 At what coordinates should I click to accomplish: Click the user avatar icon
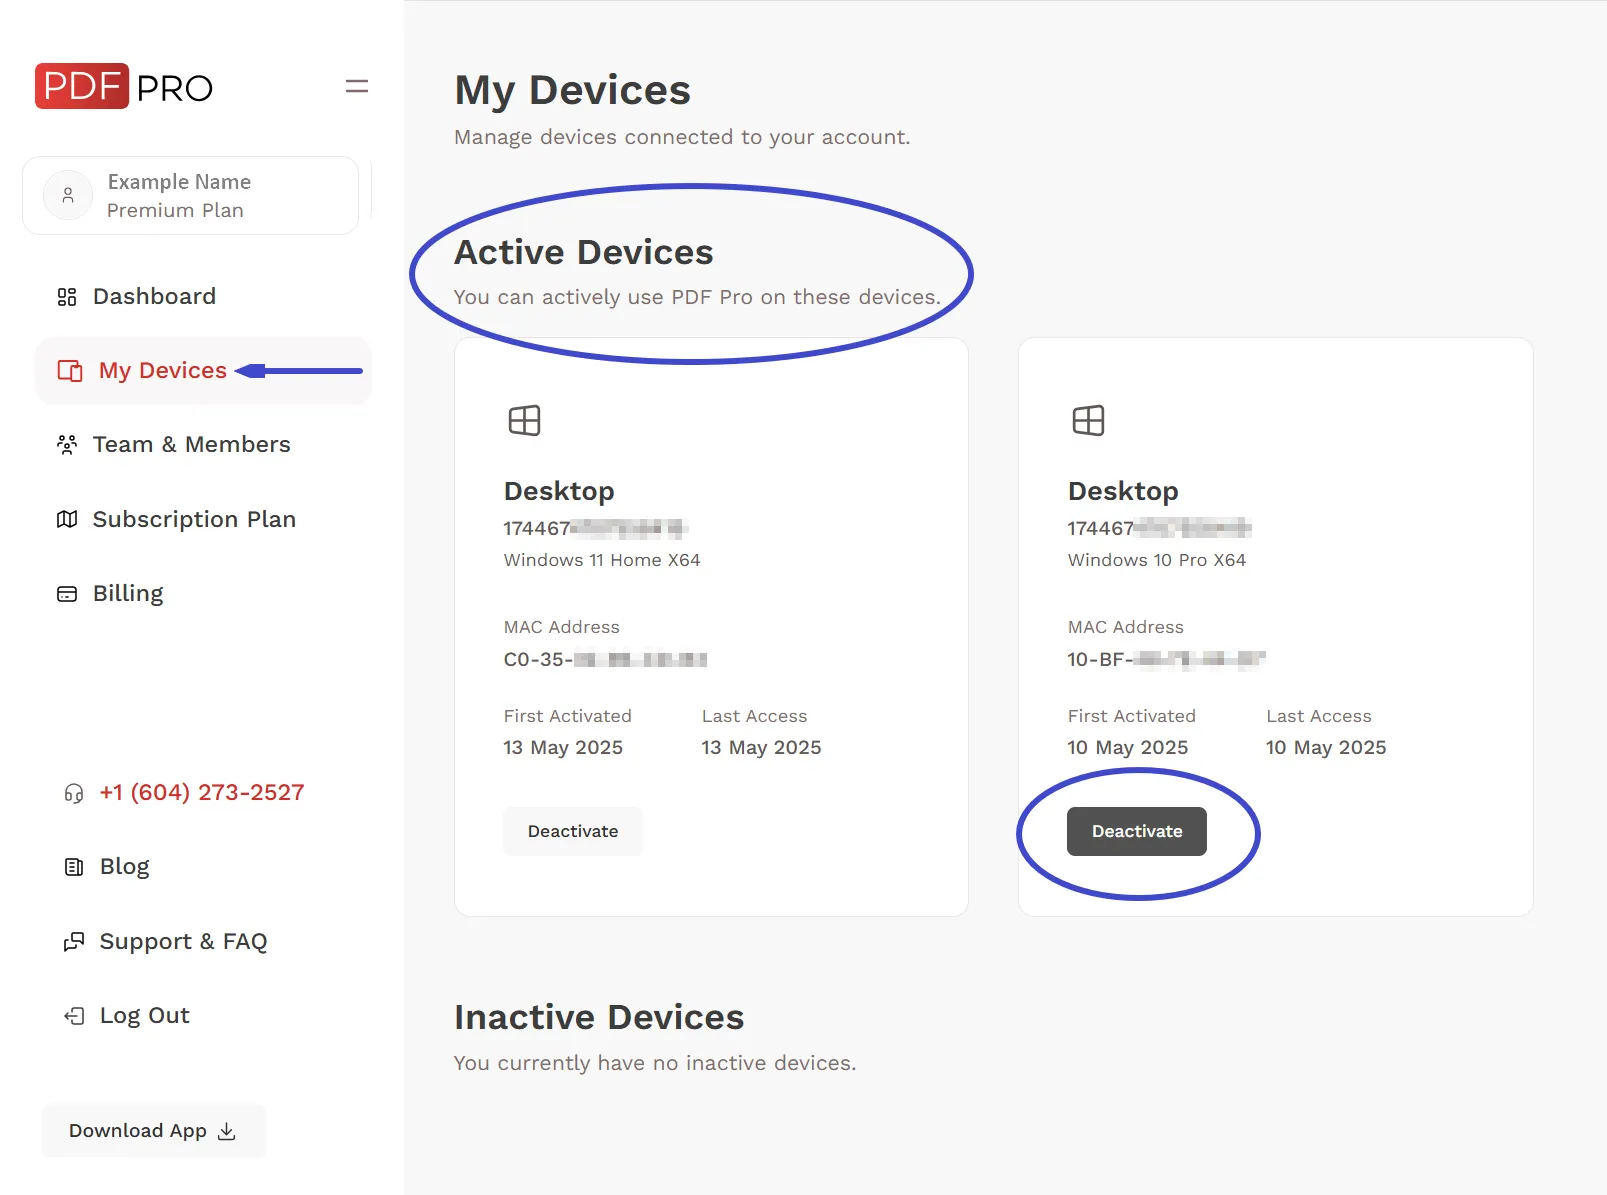tap(68, 195)
